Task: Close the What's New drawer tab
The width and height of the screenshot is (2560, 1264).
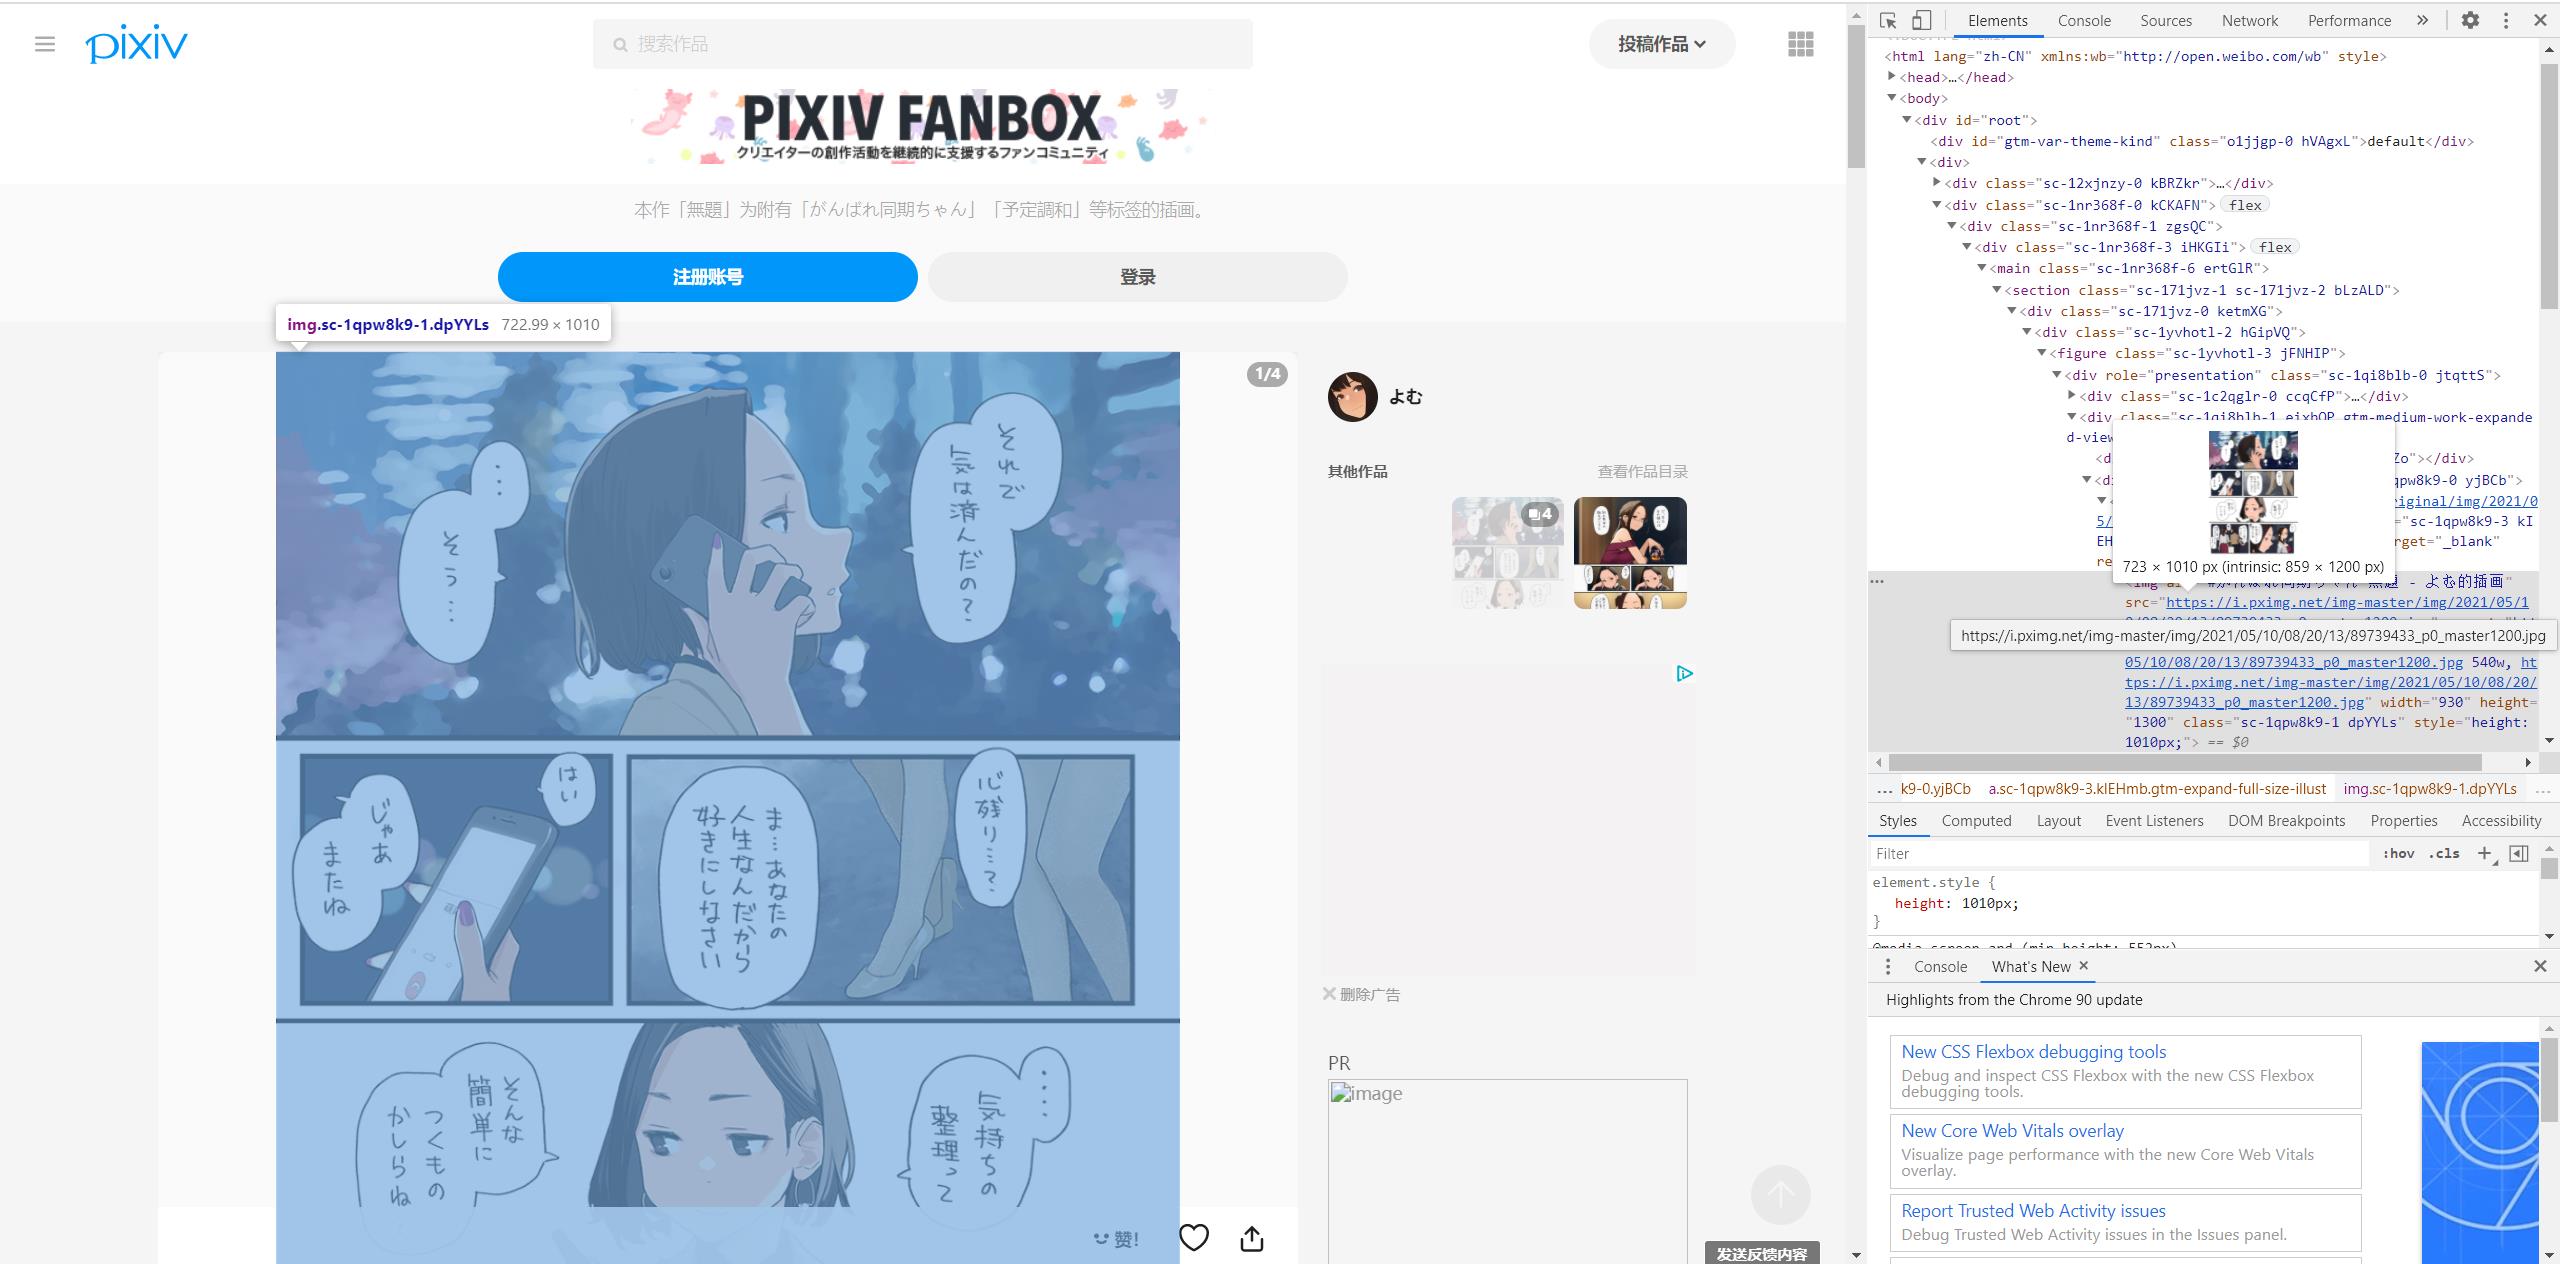Action: pos(2084,965)
